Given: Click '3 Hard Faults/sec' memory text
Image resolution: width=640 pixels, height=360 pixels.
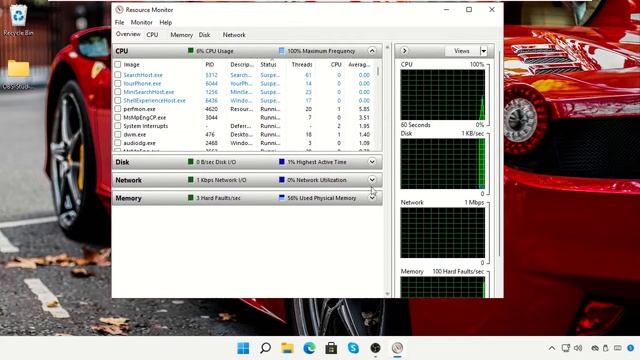Looking at the screenshot, I should pyautogui.click(x=218, y=198).
